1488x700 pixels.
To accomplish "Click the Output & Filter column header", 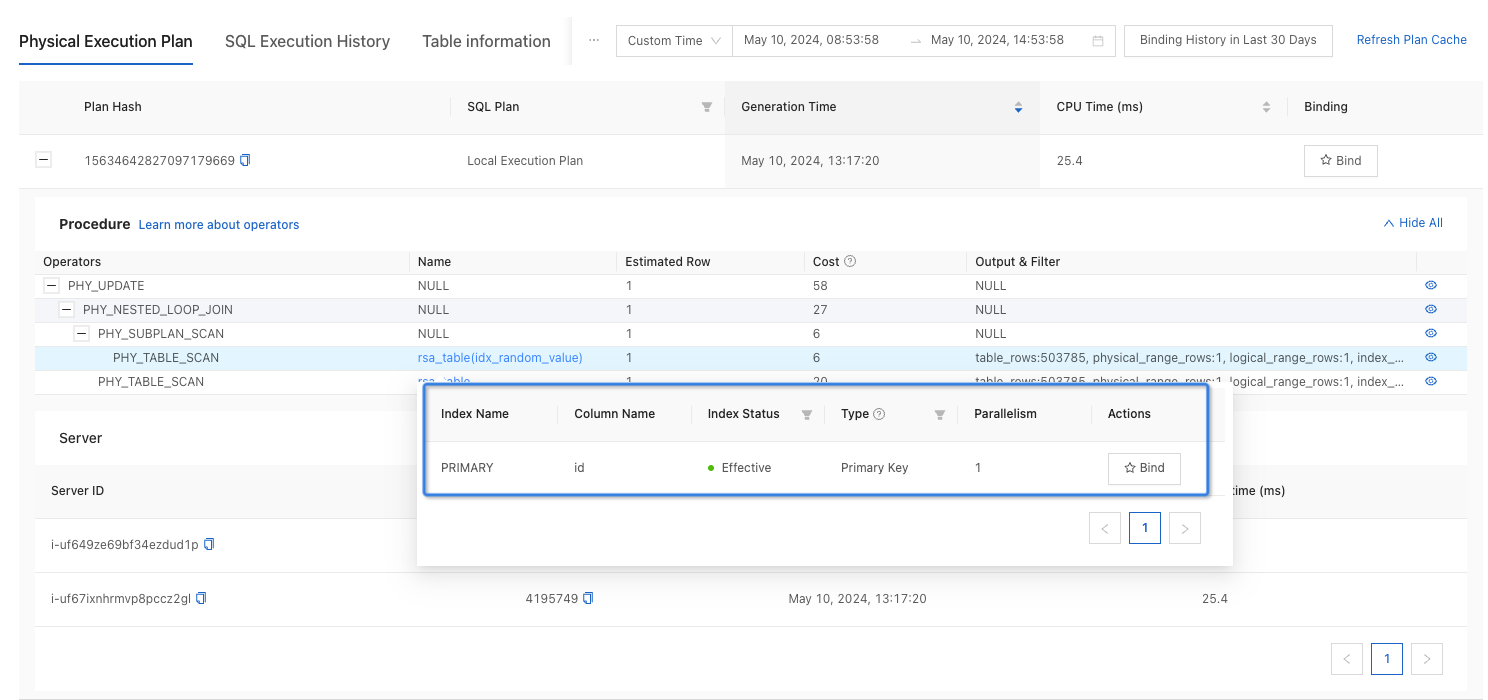I will 1018,262.
